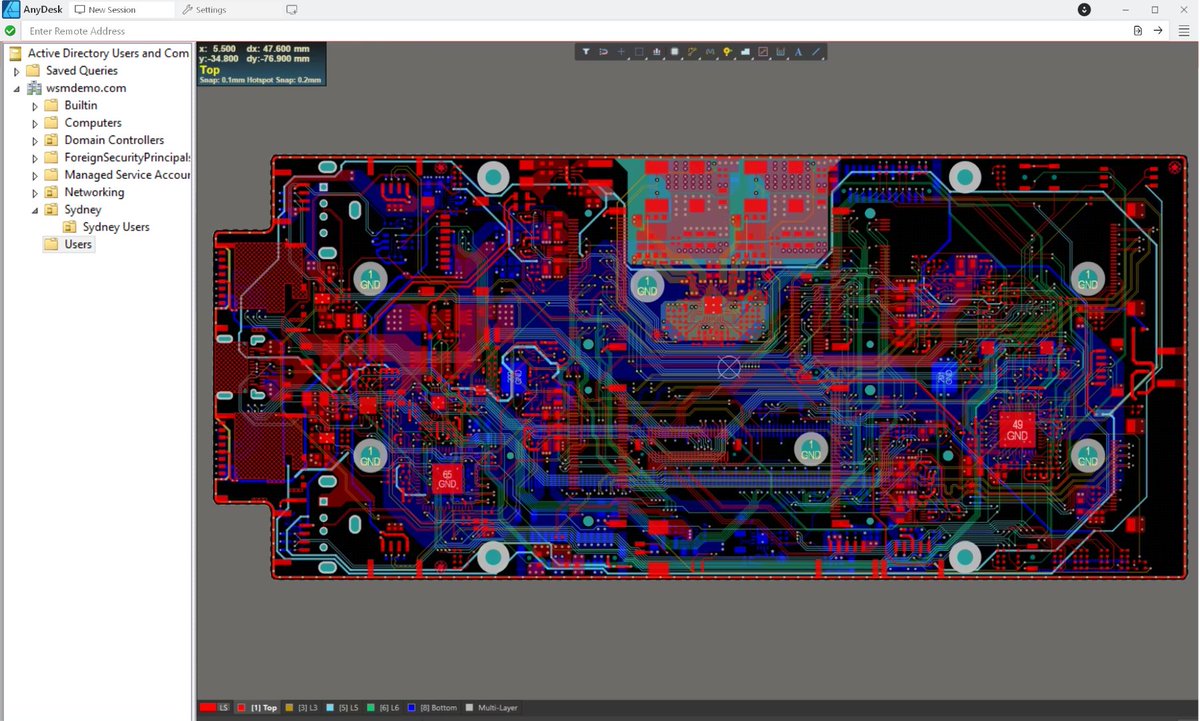The image size is (1200, 721).
Task: Open the AnyDesk Settings tab
Action: pos(204,10)
